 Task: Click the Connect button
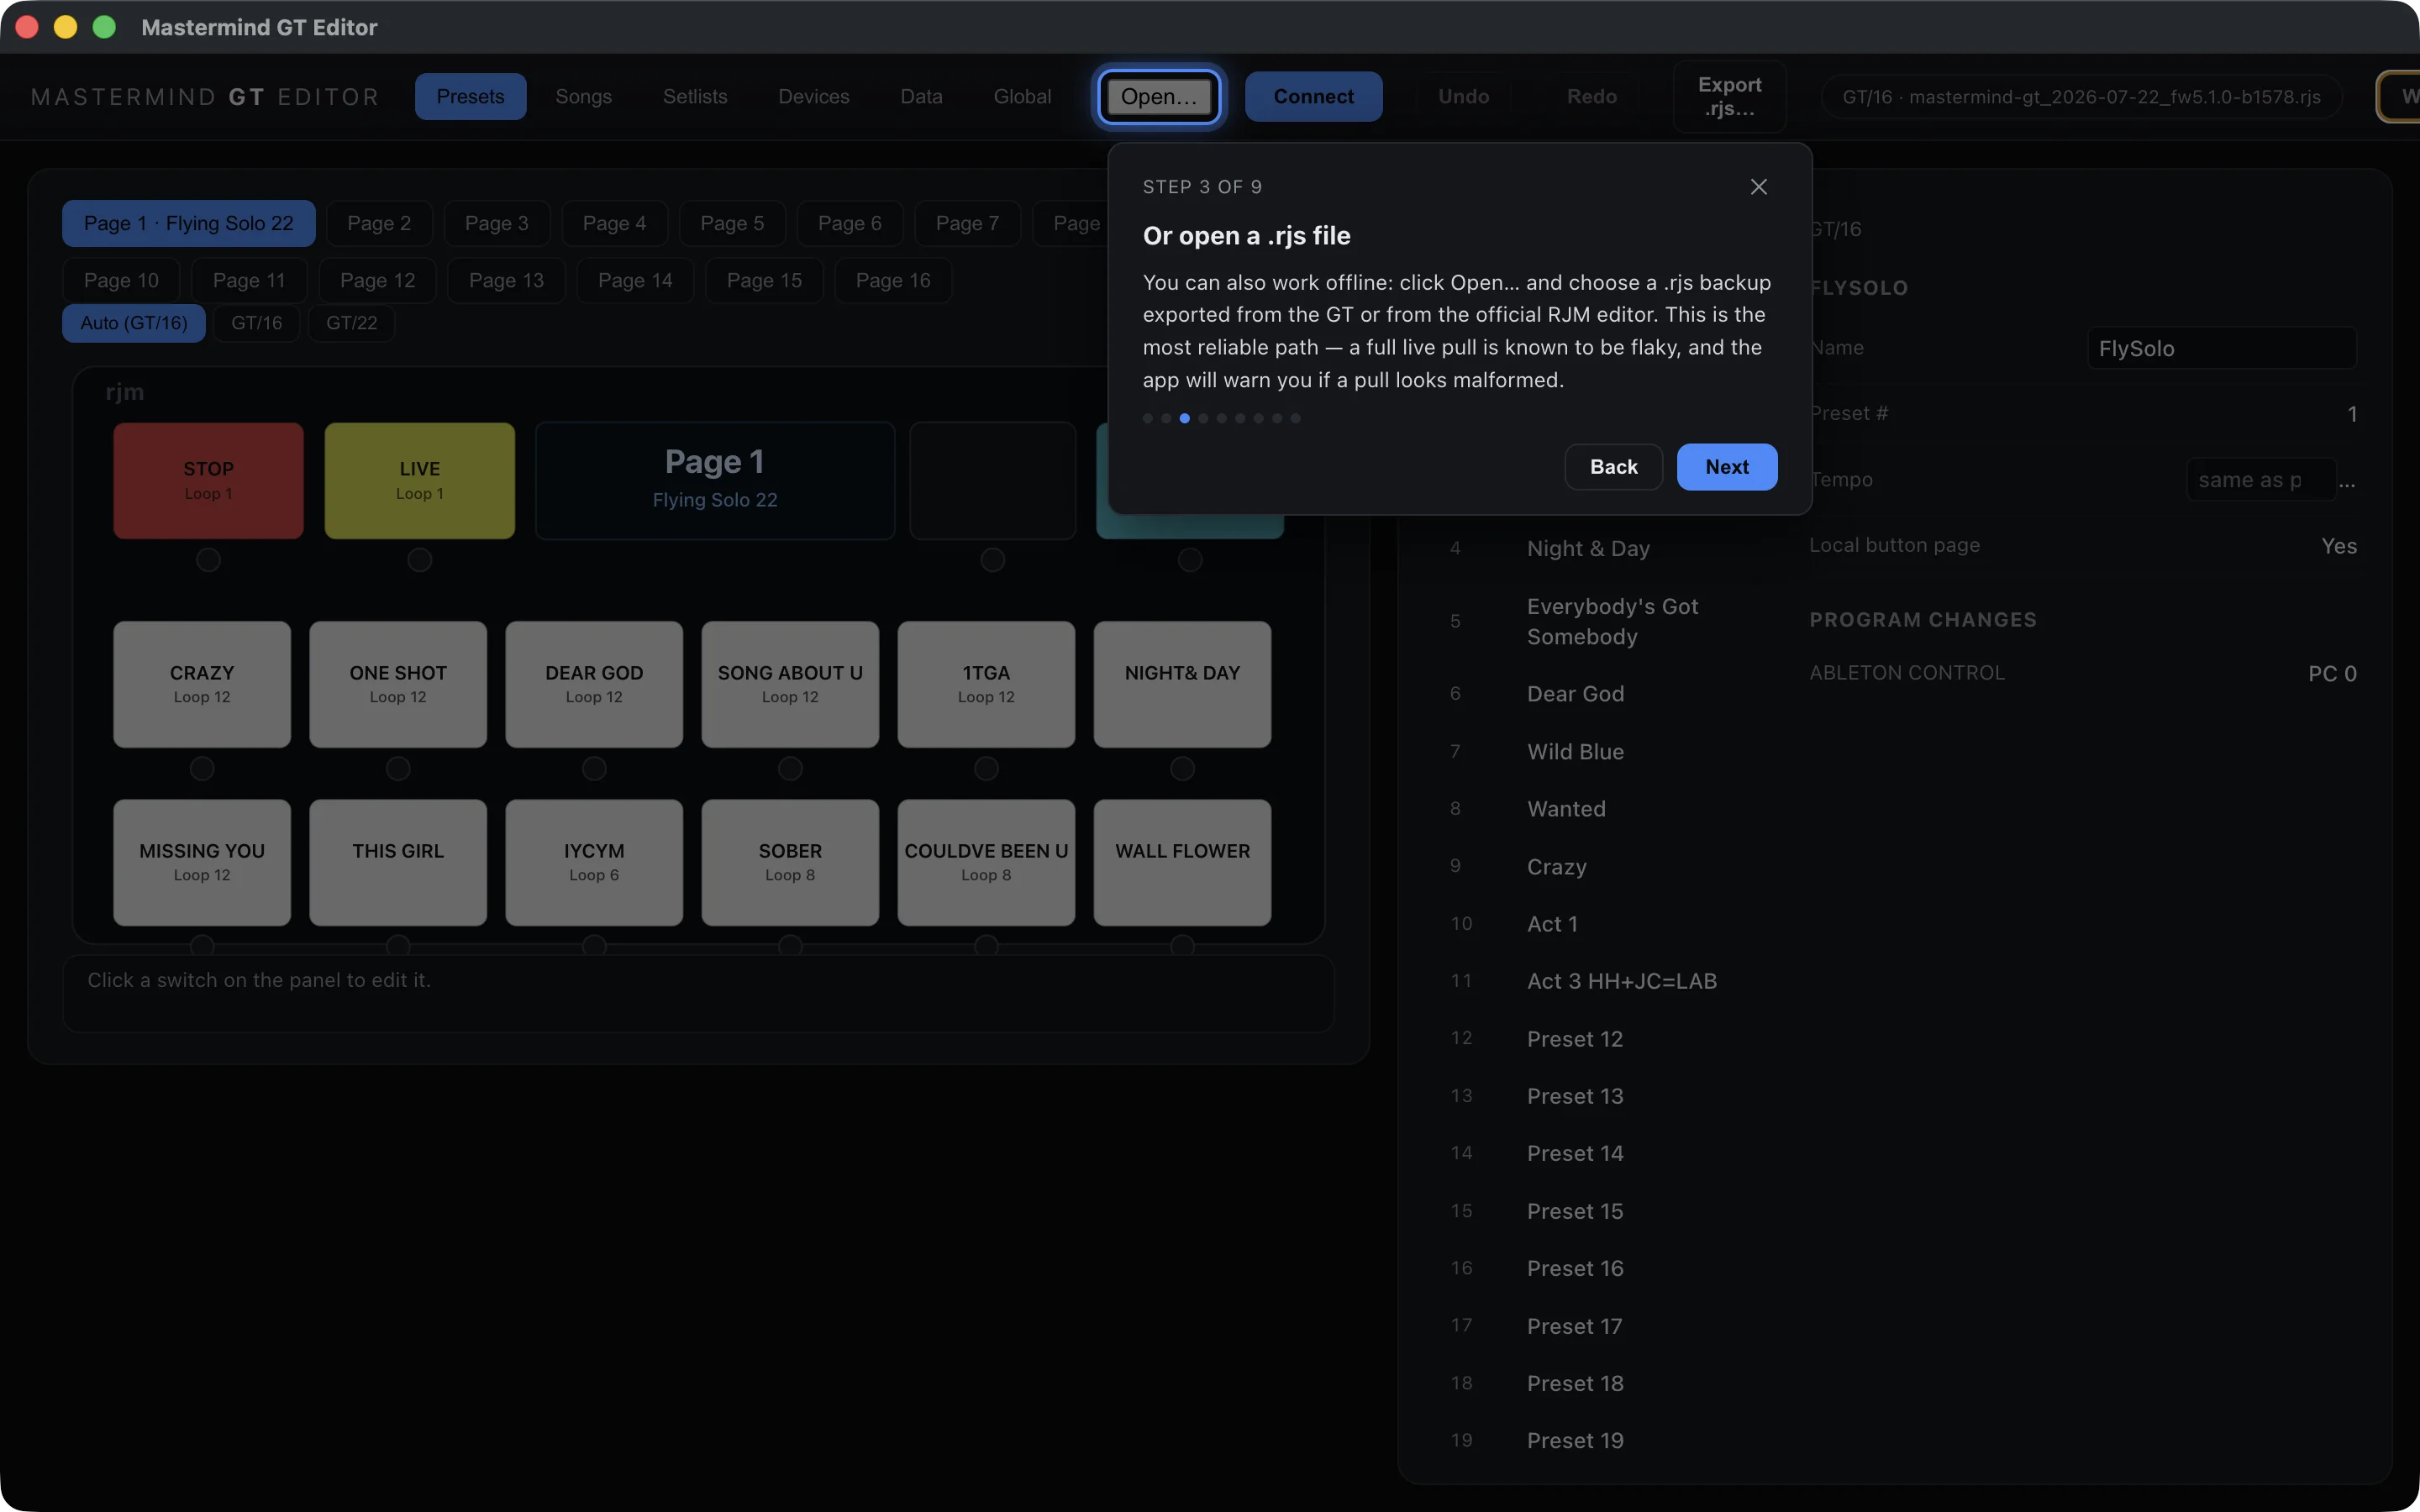[1313, 96]
